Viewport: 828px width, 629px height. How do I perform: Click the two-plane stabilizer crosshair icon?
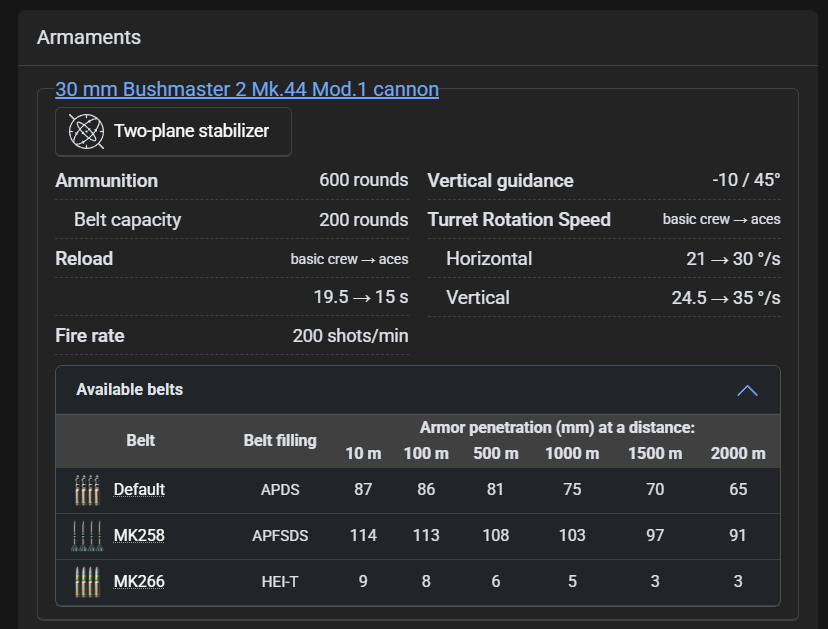(x=86, y=131)
